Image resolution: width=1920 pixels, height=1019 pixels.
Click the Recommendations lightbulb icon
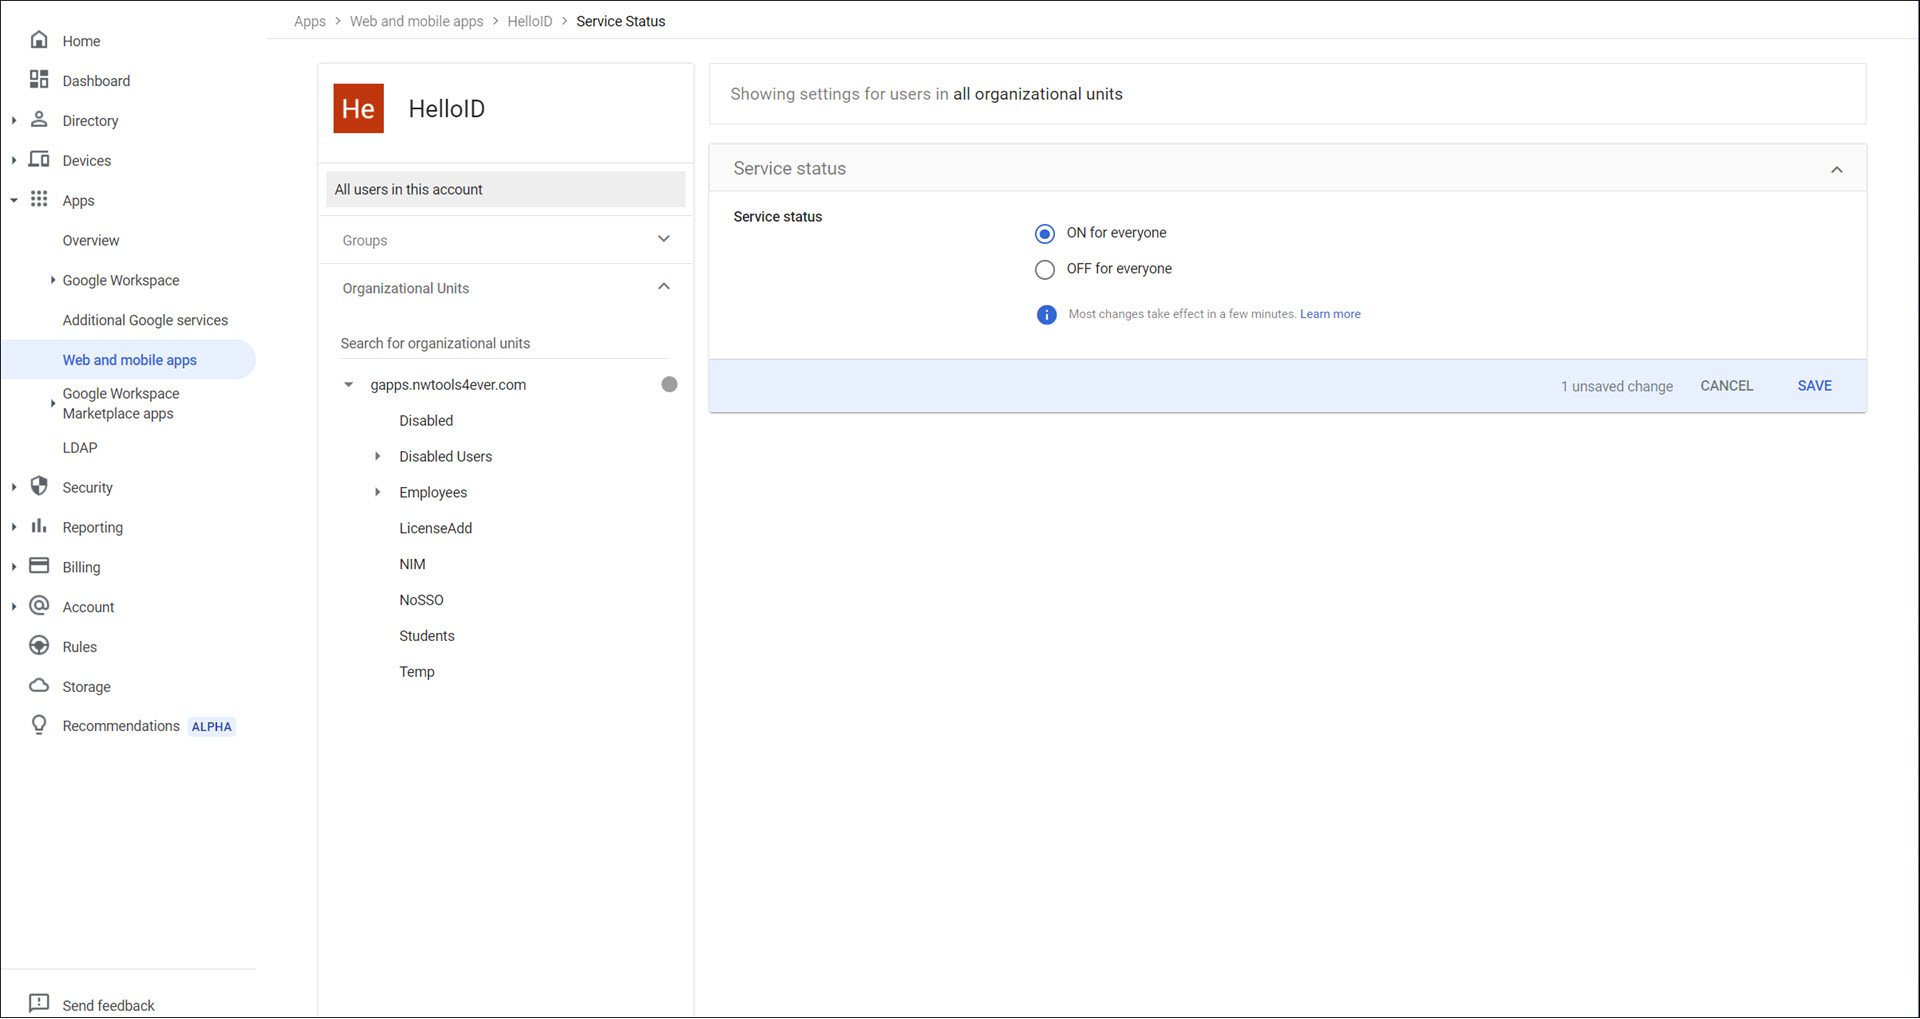(39, 726)
